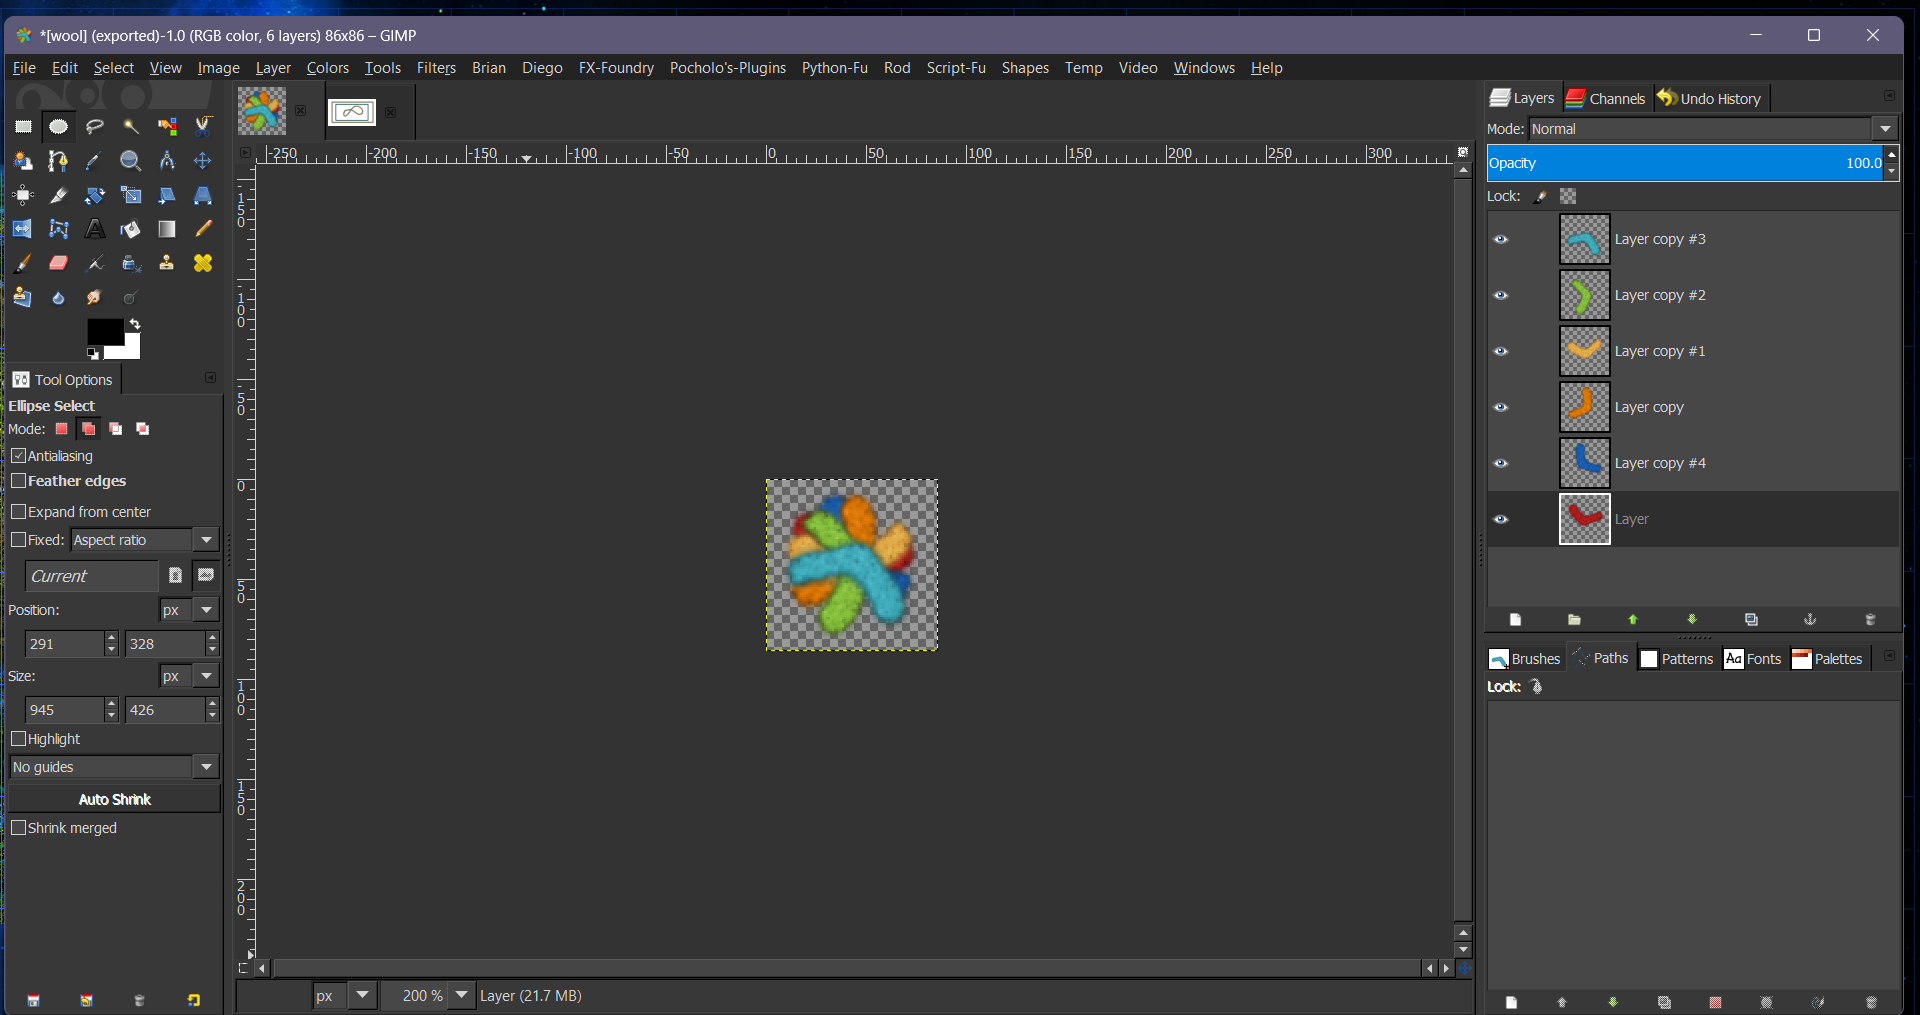This screenshot has width=1920, height=1015.
Task: Select the Cage Transform tool
Action: tap(59, 229)
